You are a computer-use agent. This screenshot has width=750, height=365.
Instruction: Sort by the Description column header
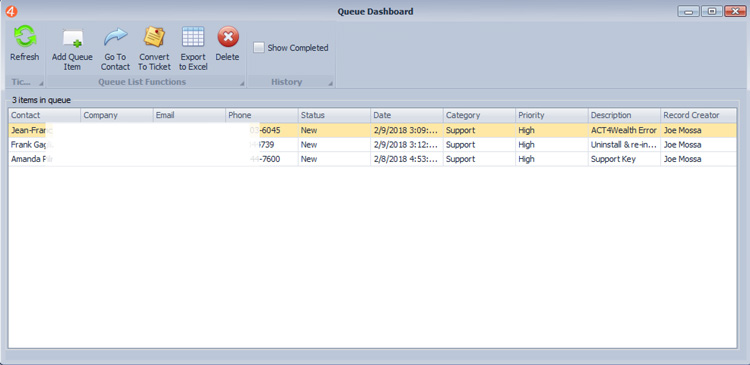pos(624,115)
